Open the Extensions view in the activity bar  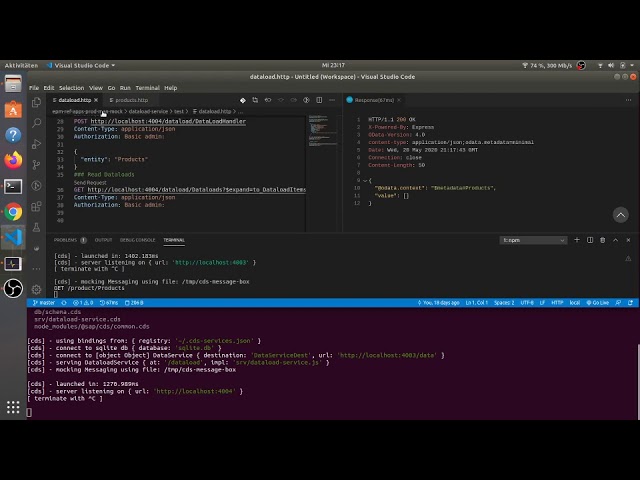pyautogui.click(x=36, y=206)
